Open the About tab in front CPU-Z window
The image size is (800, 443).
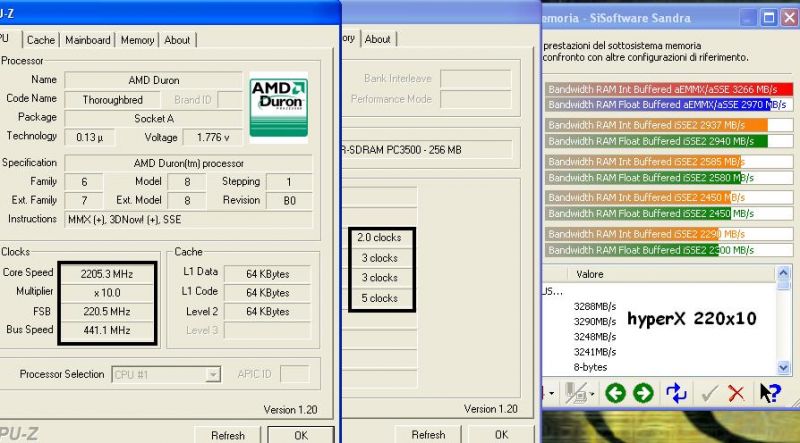click(x=177, y=40)
